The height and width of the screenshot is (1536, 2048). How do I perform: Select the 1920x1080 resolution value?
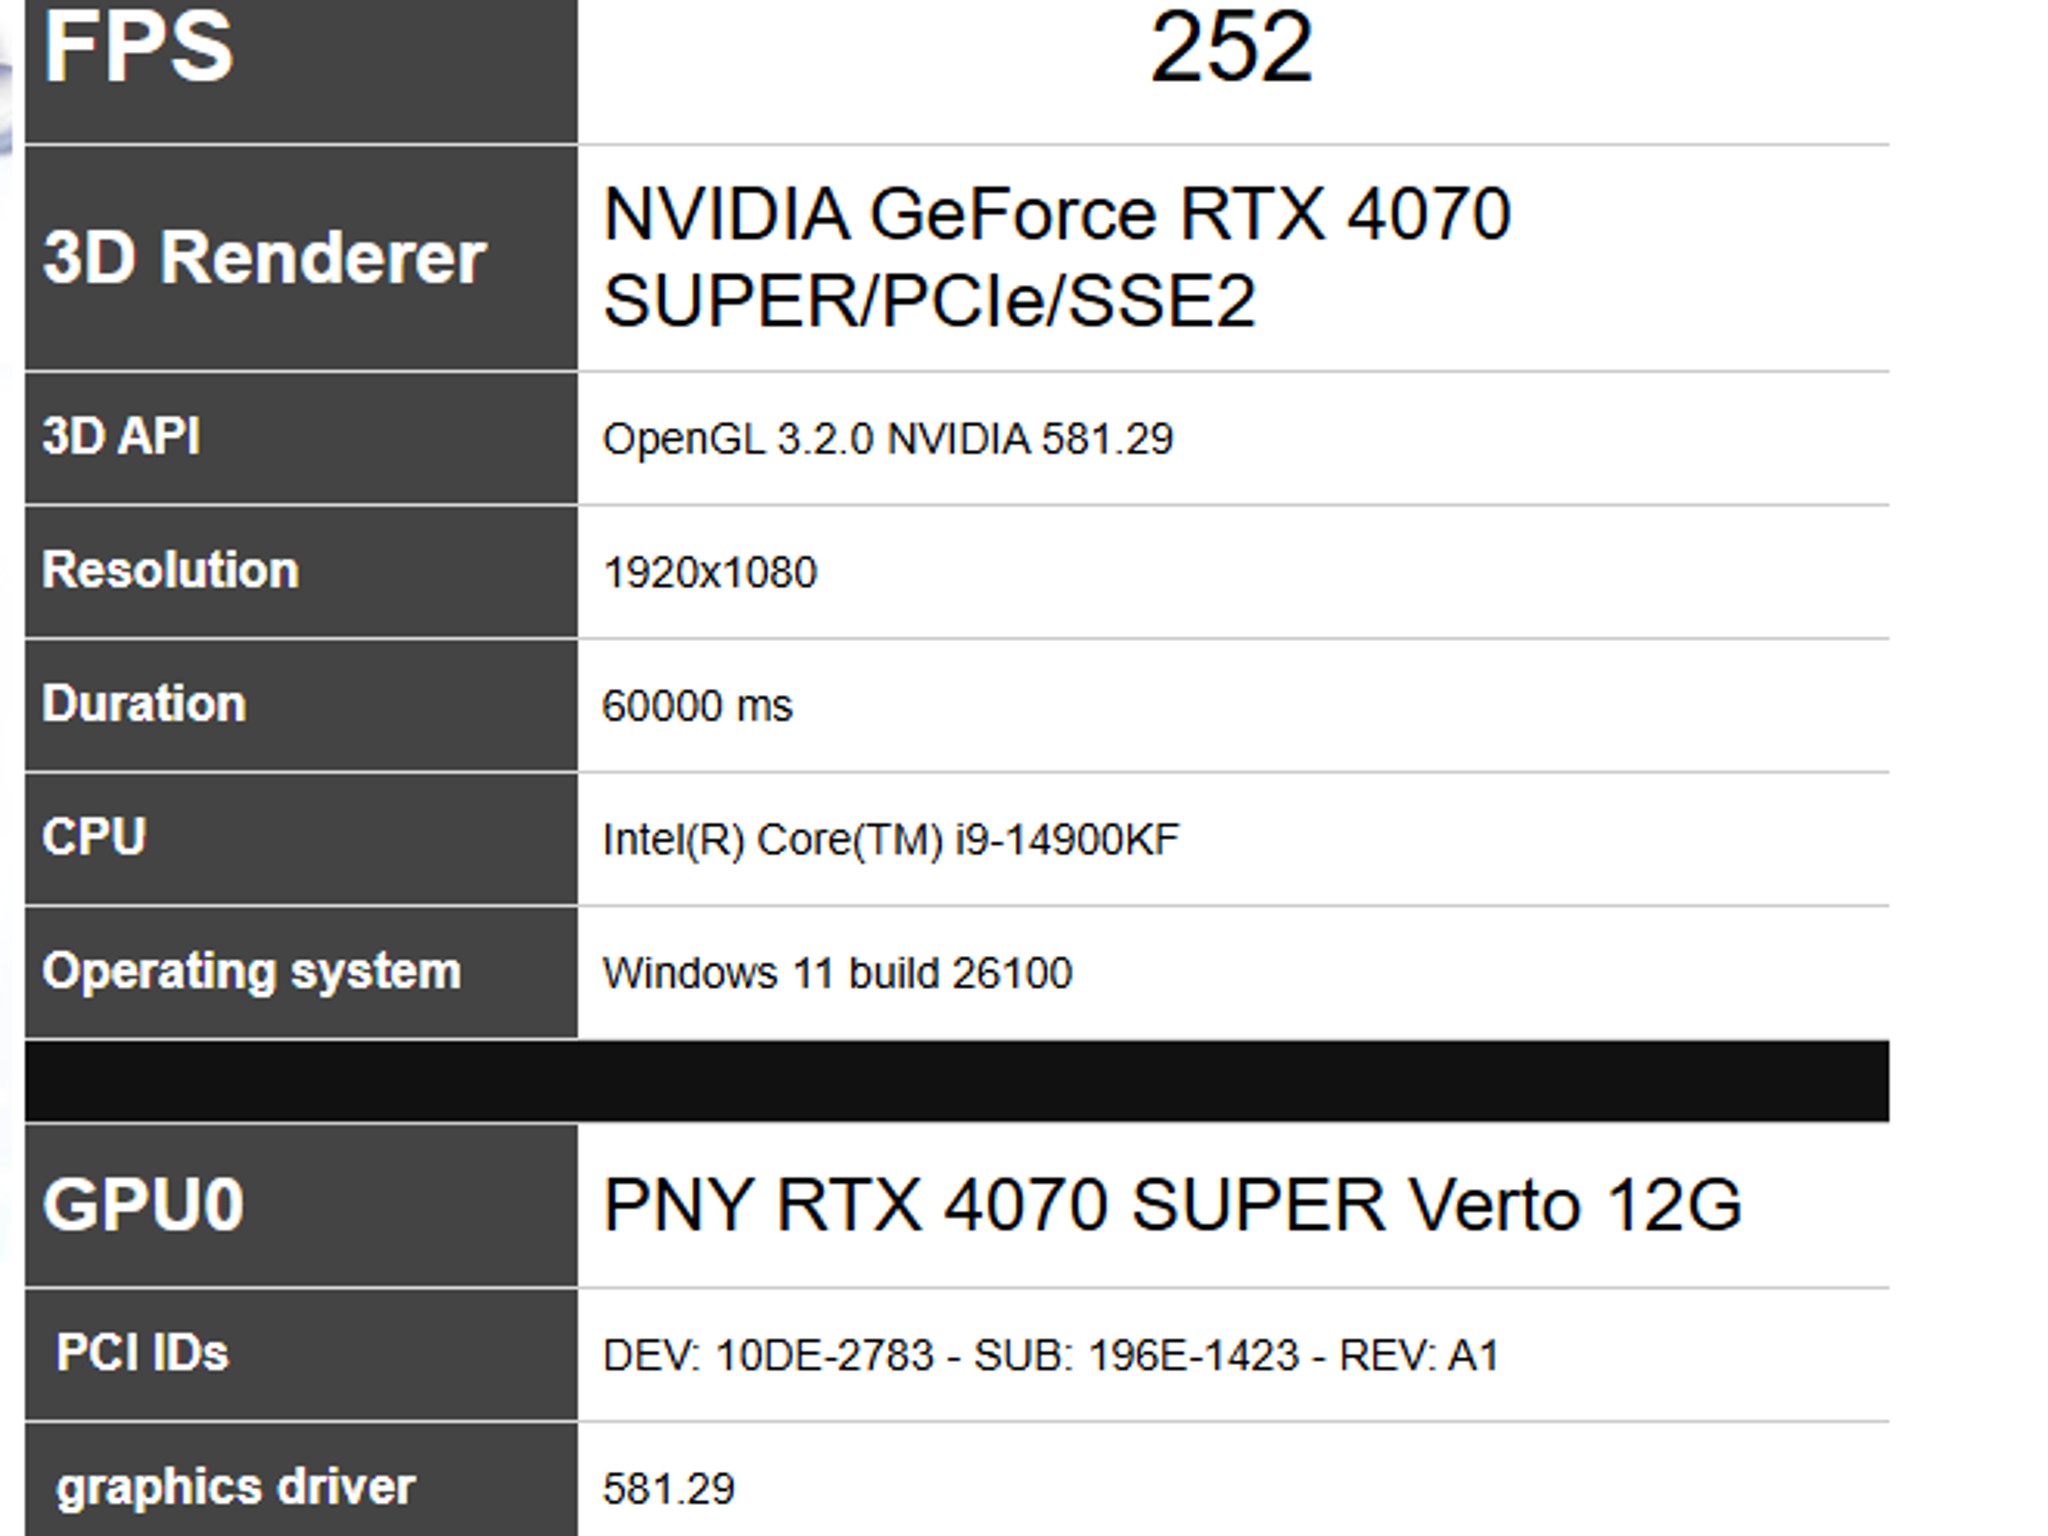(x=709, y=573)
